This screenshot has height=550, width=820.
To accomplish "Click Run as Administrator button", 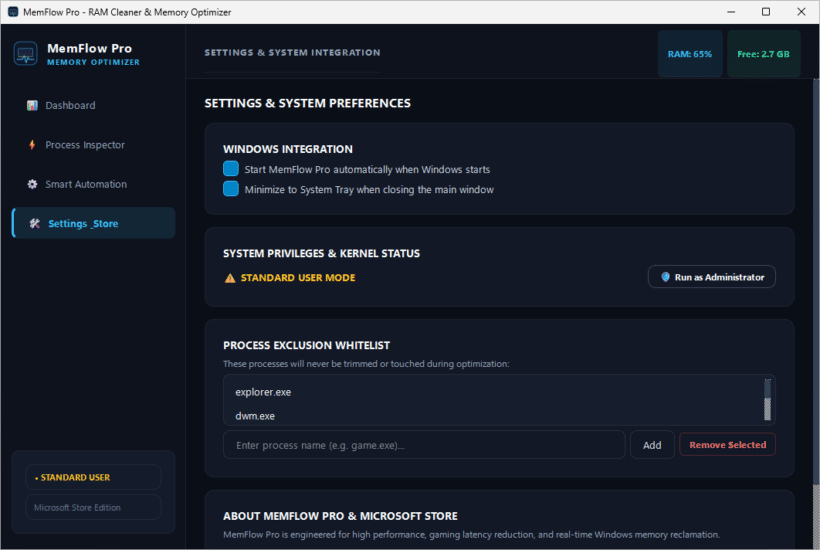I will point(712,277).
